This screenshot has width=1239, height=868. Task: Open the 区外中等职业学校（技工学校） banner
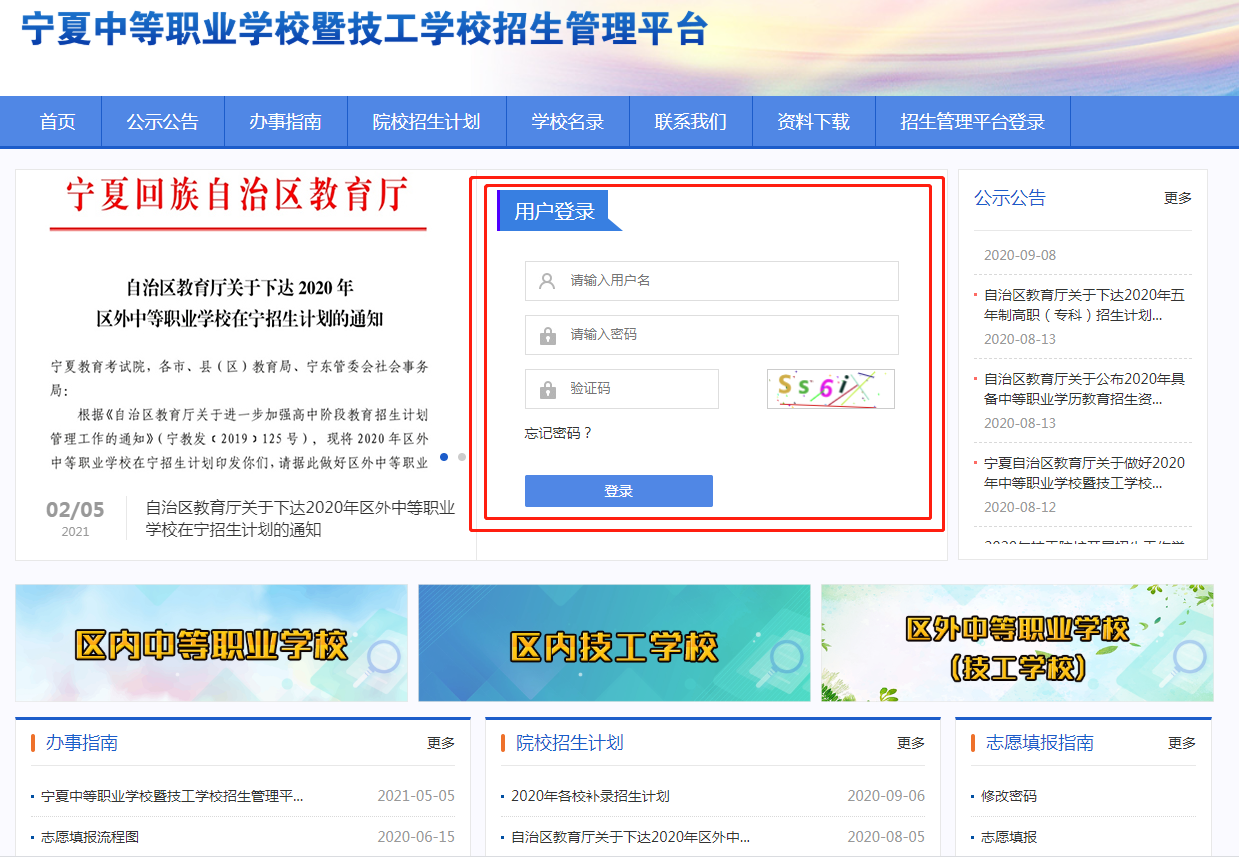point(1017,643)
